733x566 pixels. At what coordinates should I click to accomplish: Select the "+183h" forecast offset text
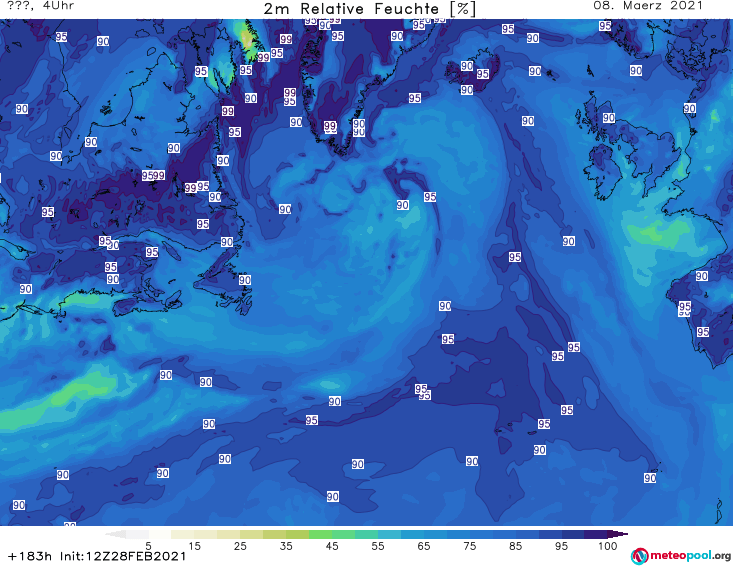[30, 556]
